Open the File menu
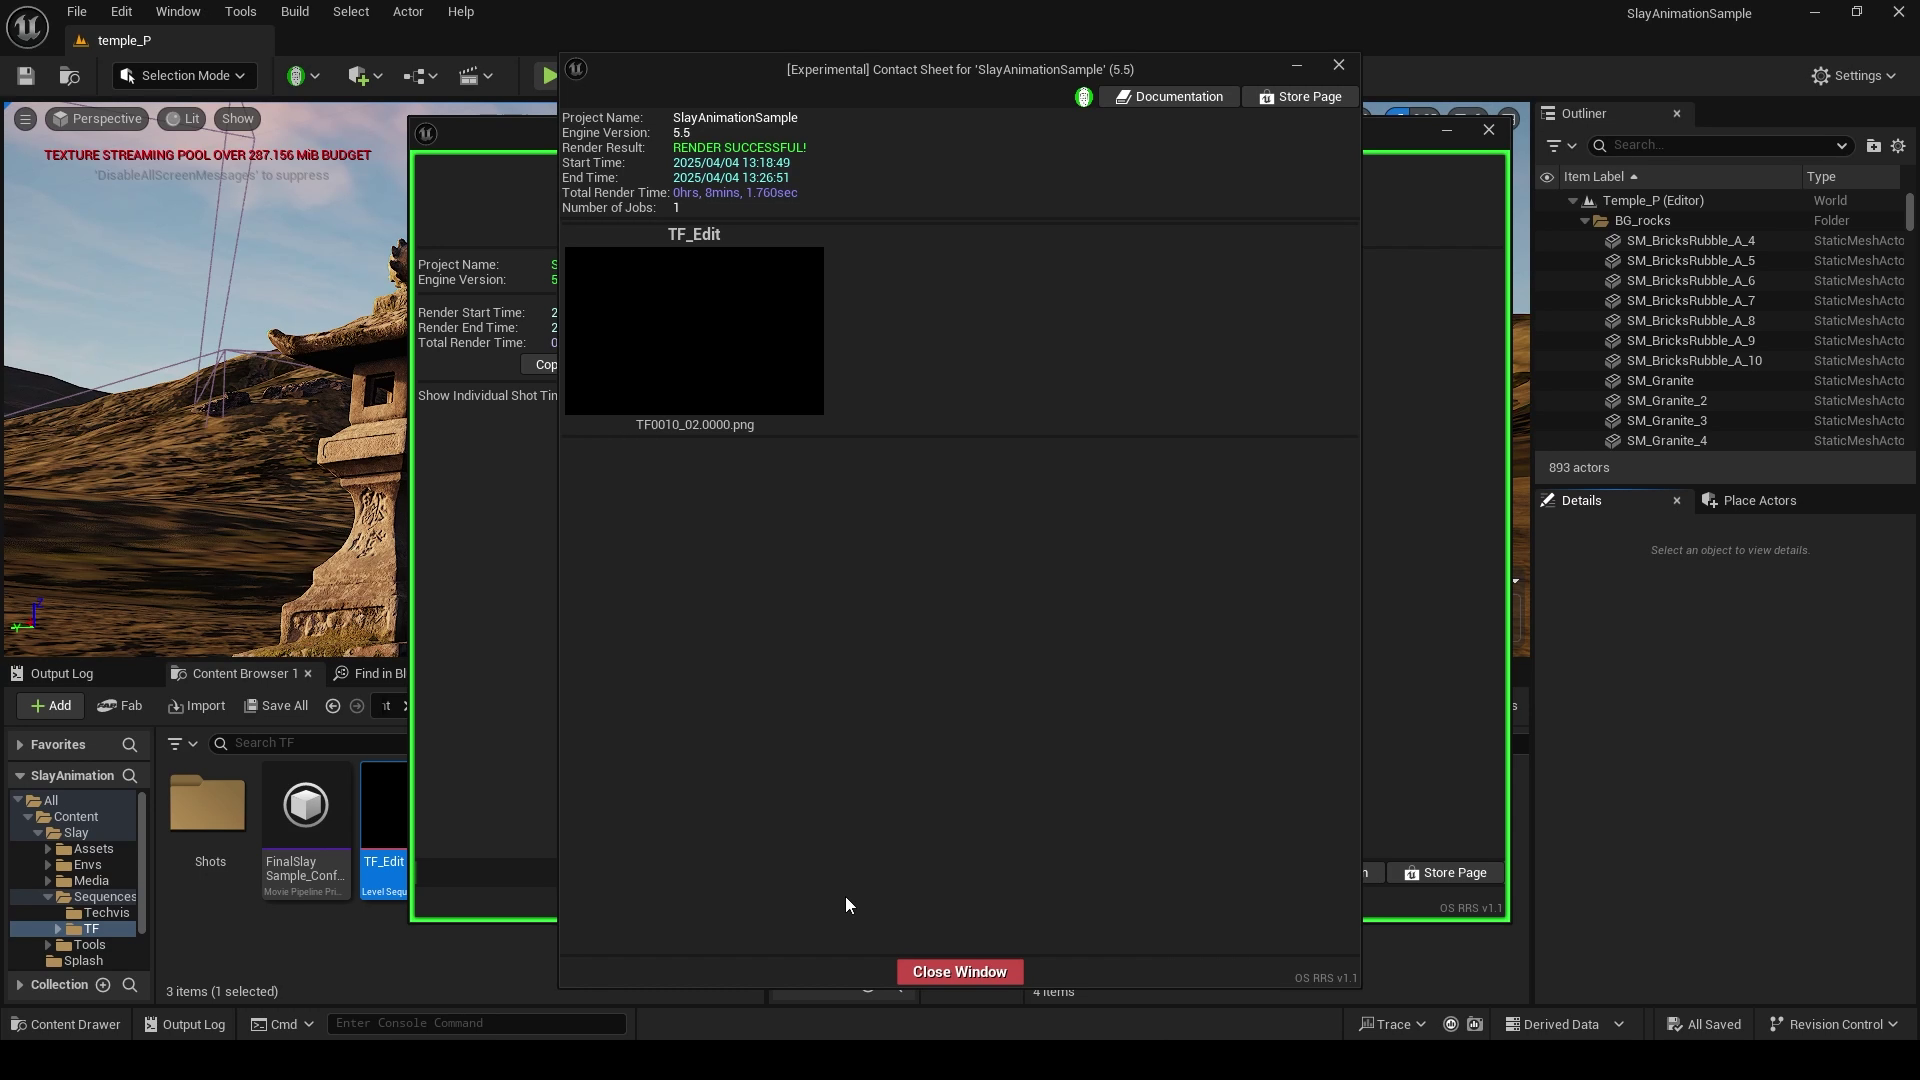Image resolution: width=1920 pixels, height=1080 pixels. (x=76, y=12)
